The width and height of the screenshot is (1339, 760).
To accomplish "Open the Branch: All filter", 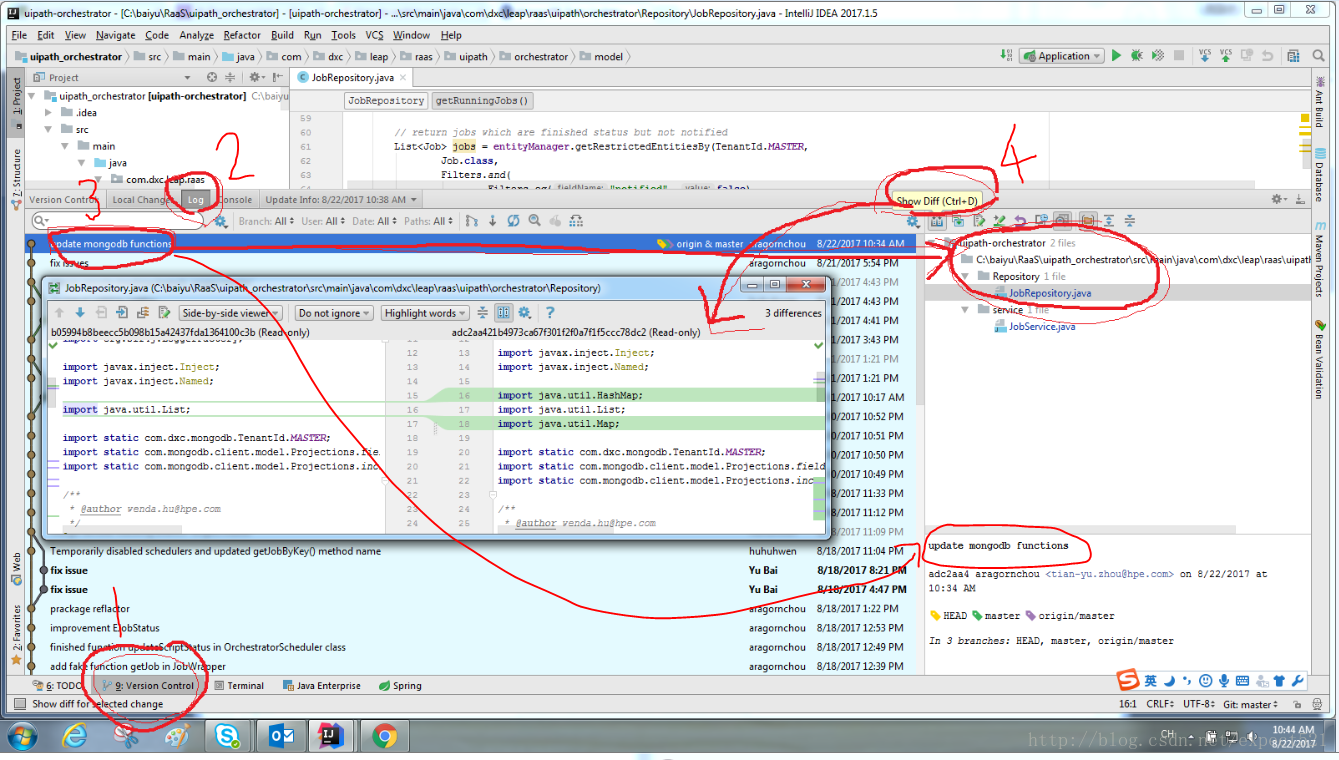I will (x=267, y=221).
